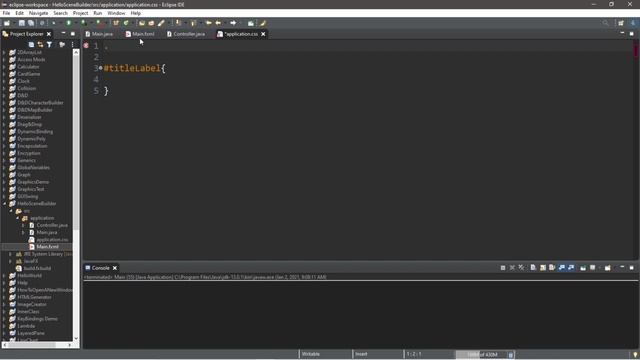Collapse the application package node
This screenshot has width=640, height=360.
(18, 218)
